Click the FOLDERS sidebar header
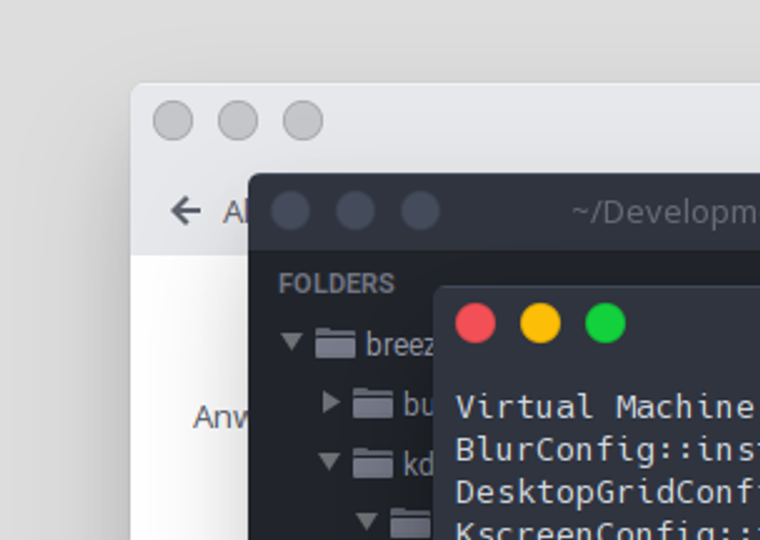760x540 pixels. point(337,284)
